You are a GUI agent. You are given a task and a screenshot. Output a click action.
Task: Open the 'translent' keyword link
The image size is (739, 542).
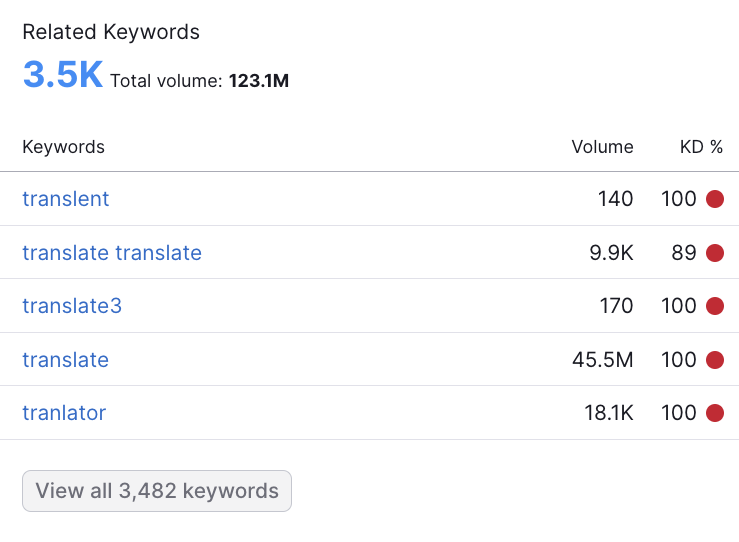(66, 199)
